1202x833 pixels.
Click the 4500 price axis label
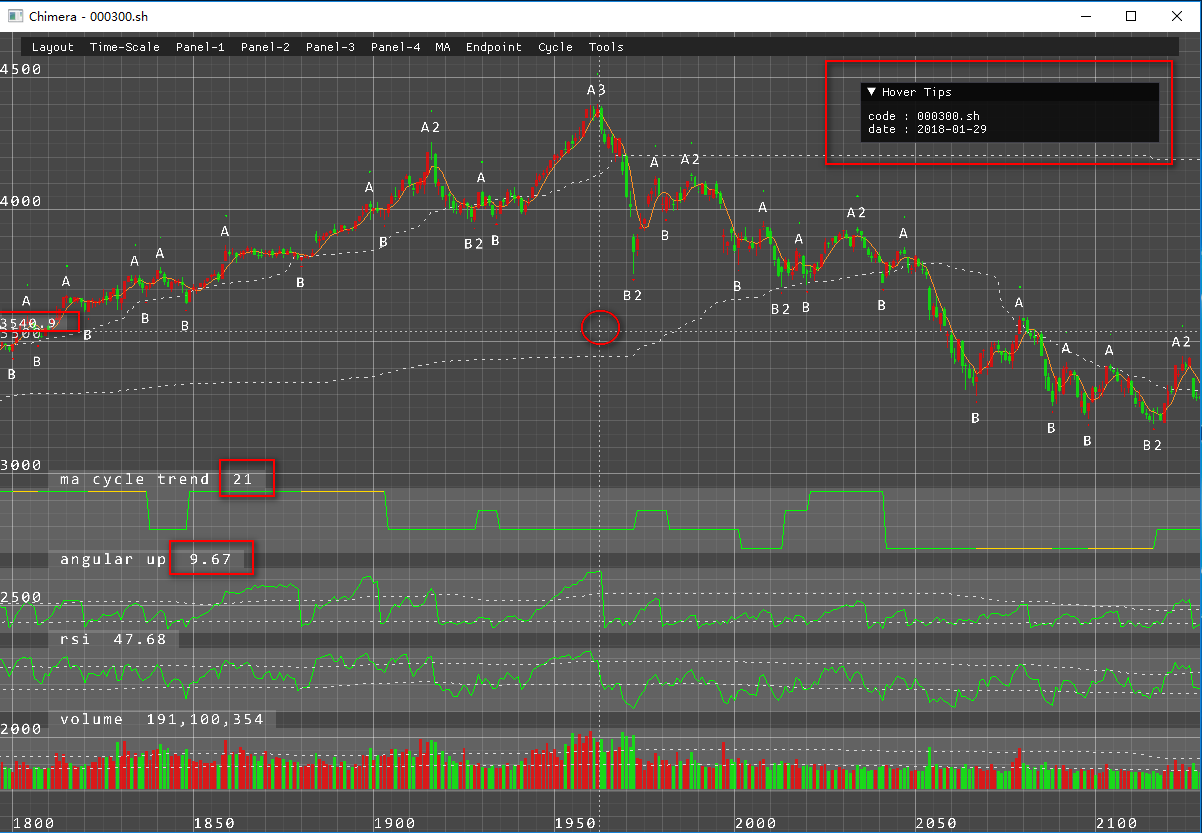20,69
